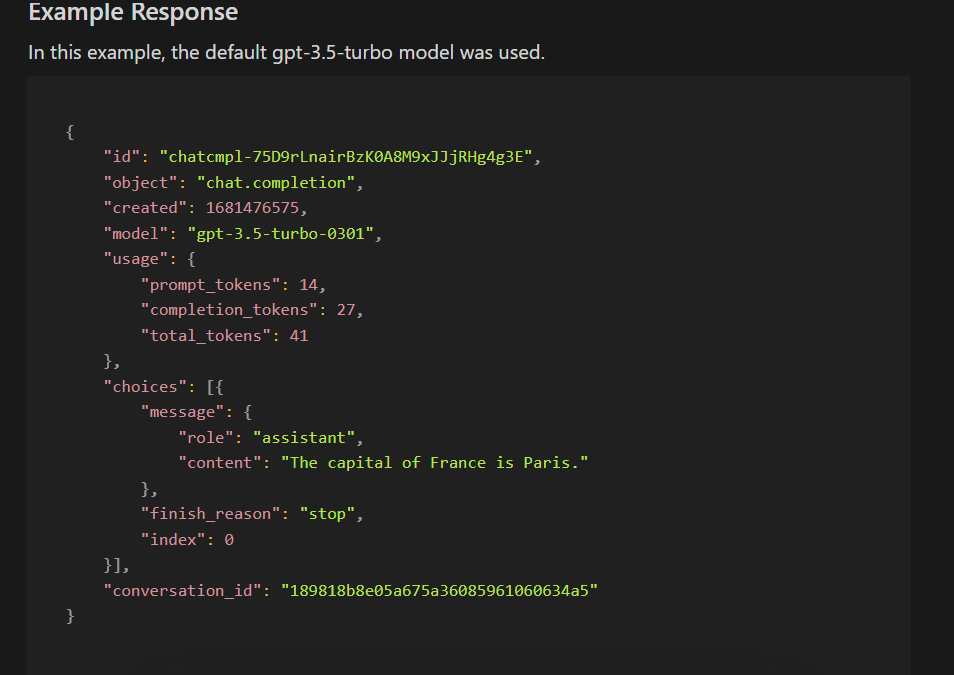Viewport: 954px width, 675px height.
Task: Click the "stop" finish reason value
Action: 327,514
